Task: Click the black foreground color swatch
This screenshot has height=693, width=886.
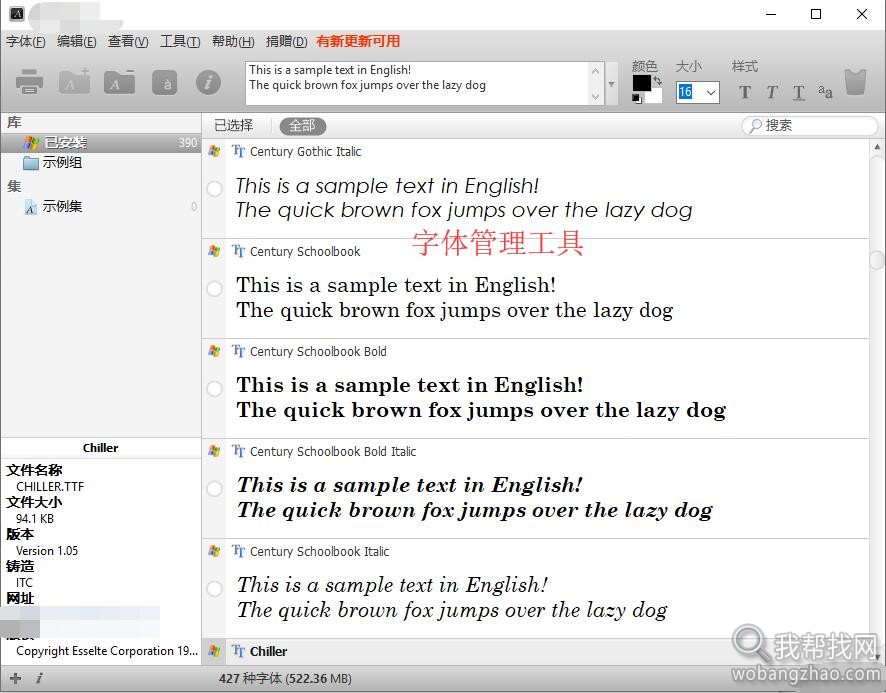Action: point(641,83)
